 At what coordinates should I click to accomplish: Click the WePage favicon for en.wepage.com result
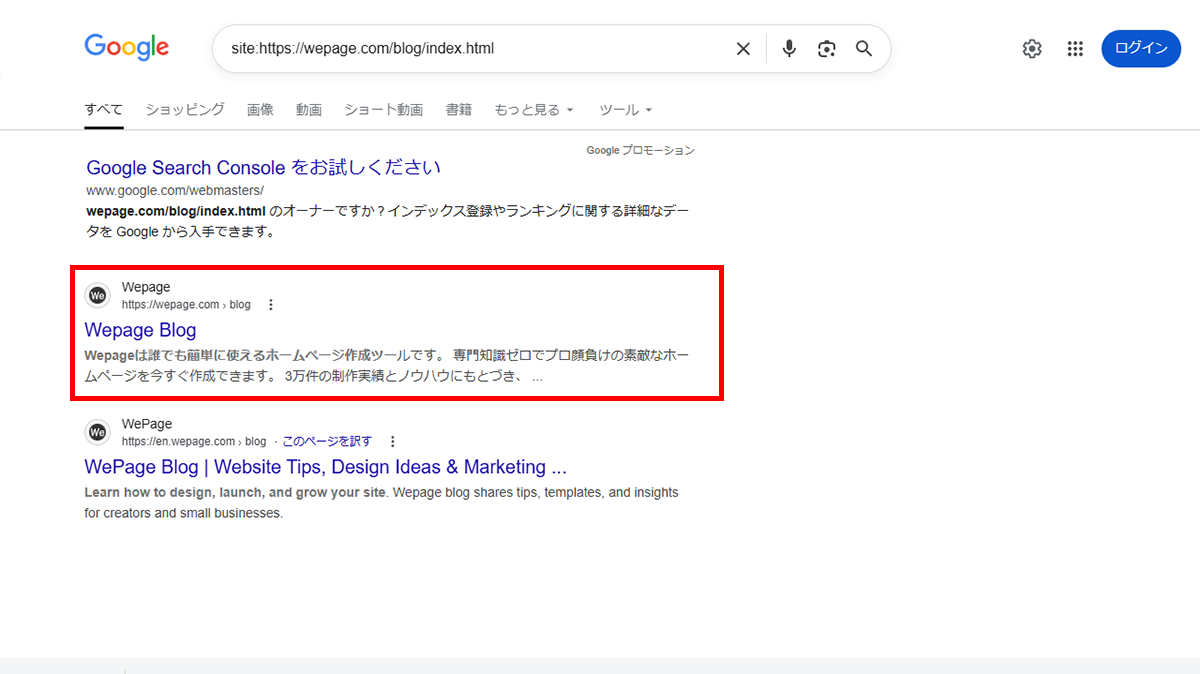click(97, 432)
